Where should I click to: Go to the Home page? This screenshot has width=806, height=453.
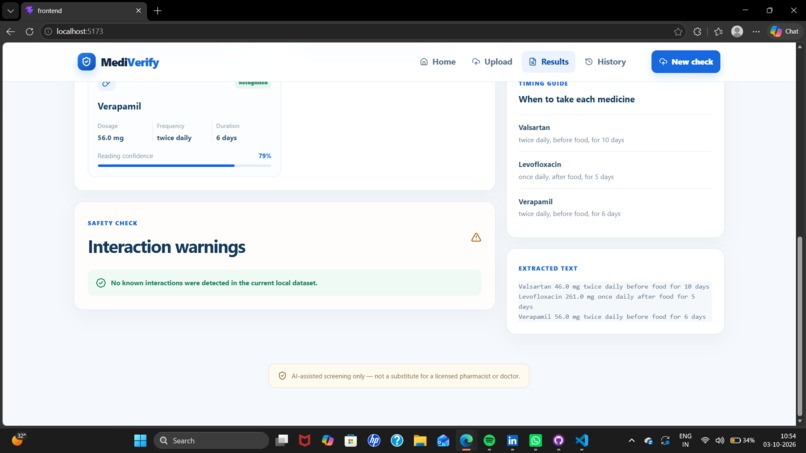(x=437, y=62)
